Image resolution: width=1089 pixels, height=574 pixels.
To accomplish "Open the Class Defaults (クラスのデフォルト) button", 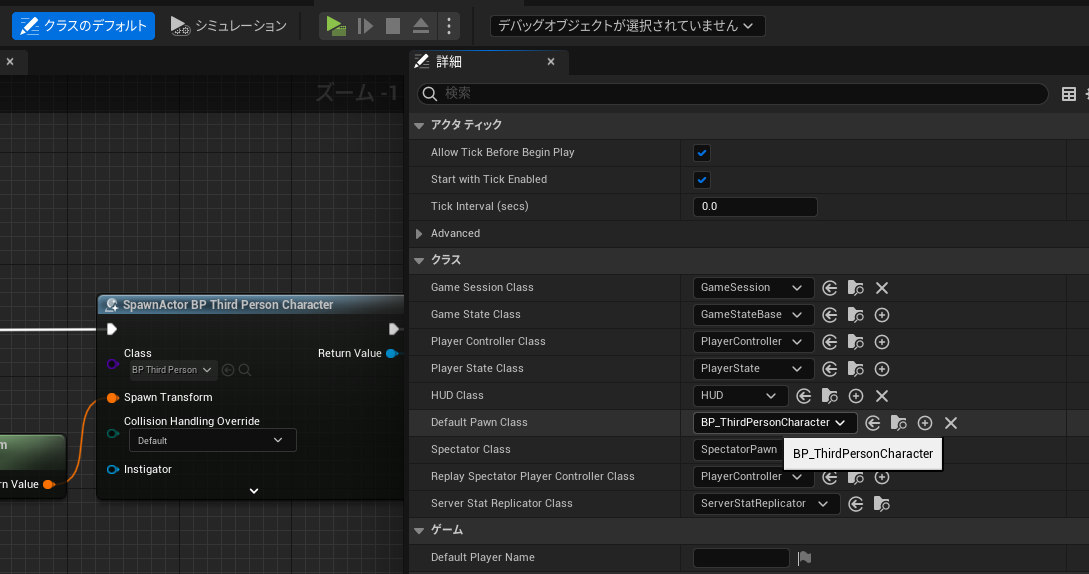I will (x=83, y=26).
